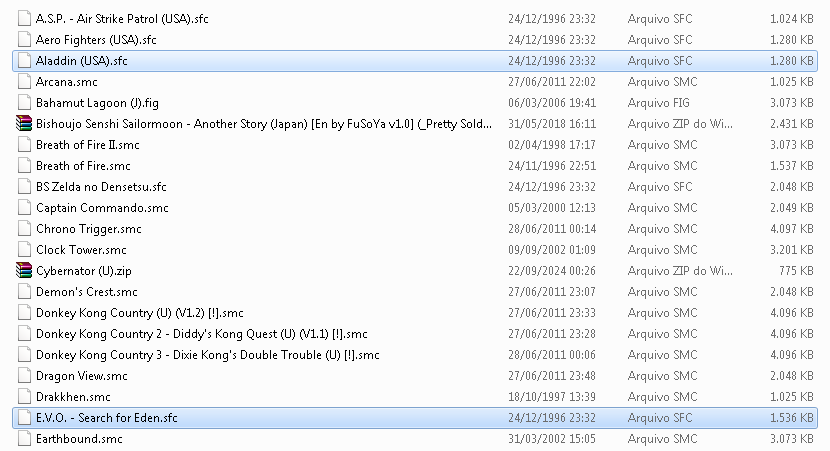Click the file icon of Clock Tower.smc
Image resolution: width=830 pixels, height=451 pixels.
pyautogui.click(x=24, y=250)
